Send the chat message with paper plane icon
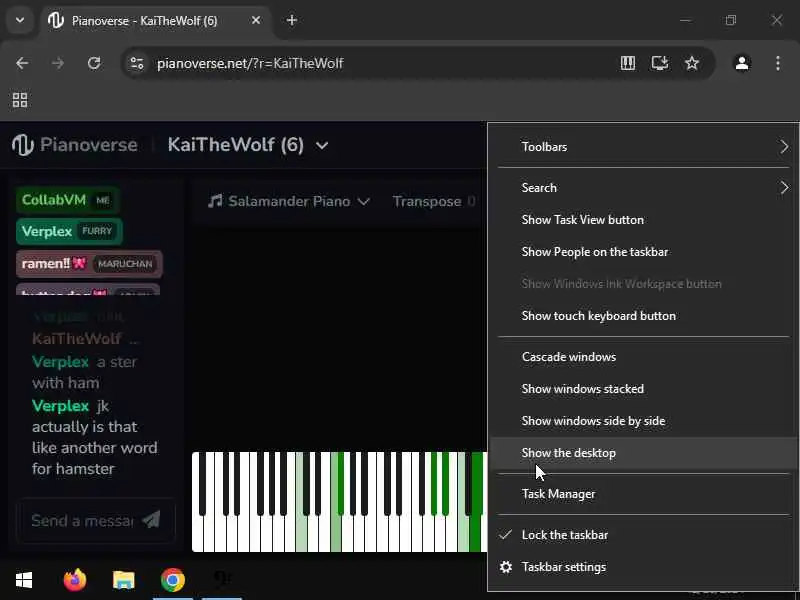The width and height of the screenshot is (800, 600). (x=151, y=520)
